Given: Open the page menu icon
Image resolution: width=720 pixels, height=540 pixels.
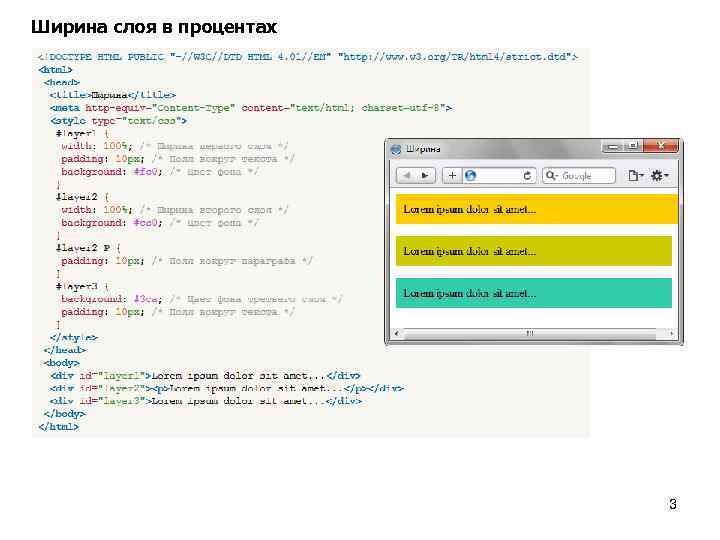Looking at the screenshot, I should [x=635, y=175].
